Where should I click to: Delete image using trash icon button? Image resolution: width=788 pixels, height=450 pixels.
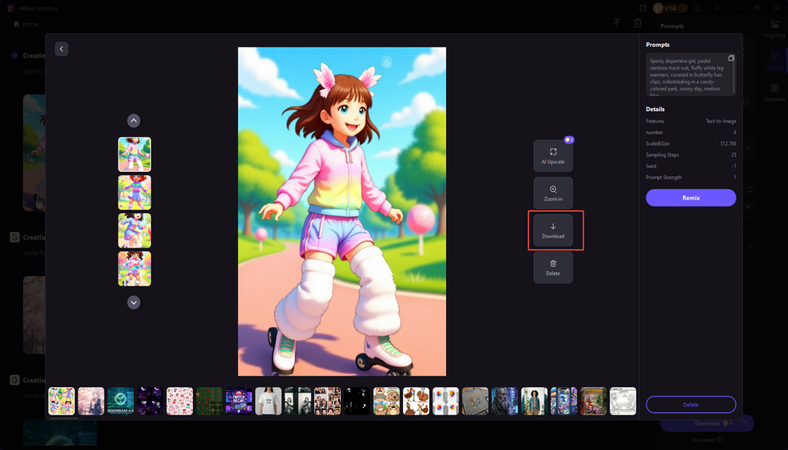[x=553, y=268]
